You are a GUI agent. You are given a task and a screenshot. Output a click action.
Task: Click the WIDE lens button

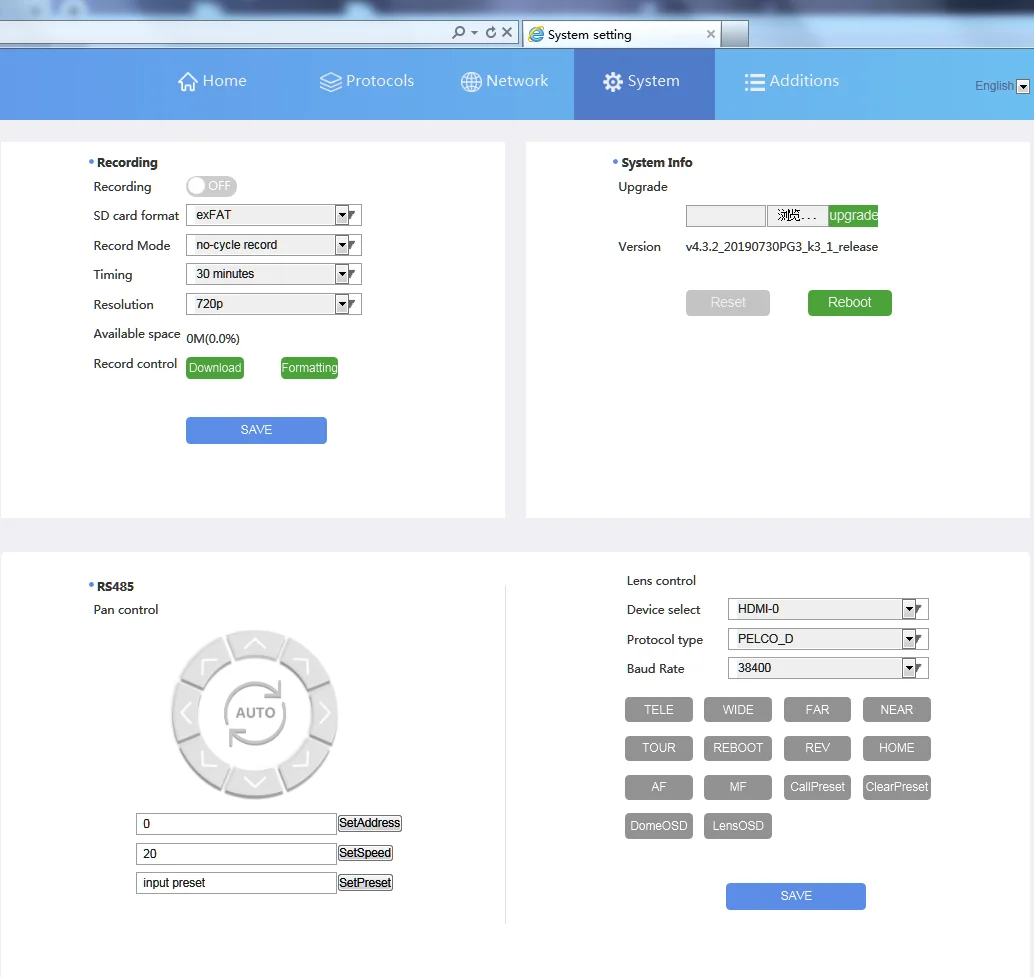pos(738,710)
